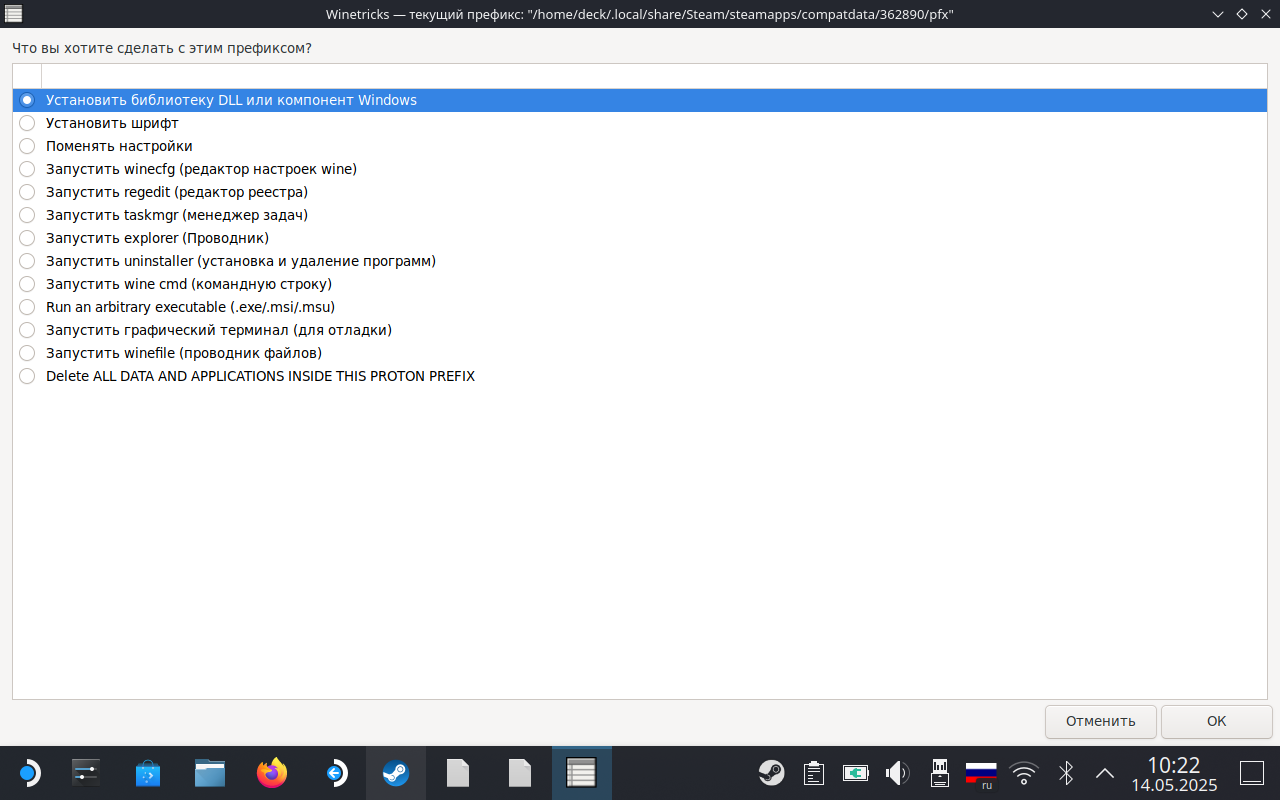The height and width of the screenshot is (800, 1280).
Task: Open the clipboard history tray icon
Action: (x=814, y=773)
